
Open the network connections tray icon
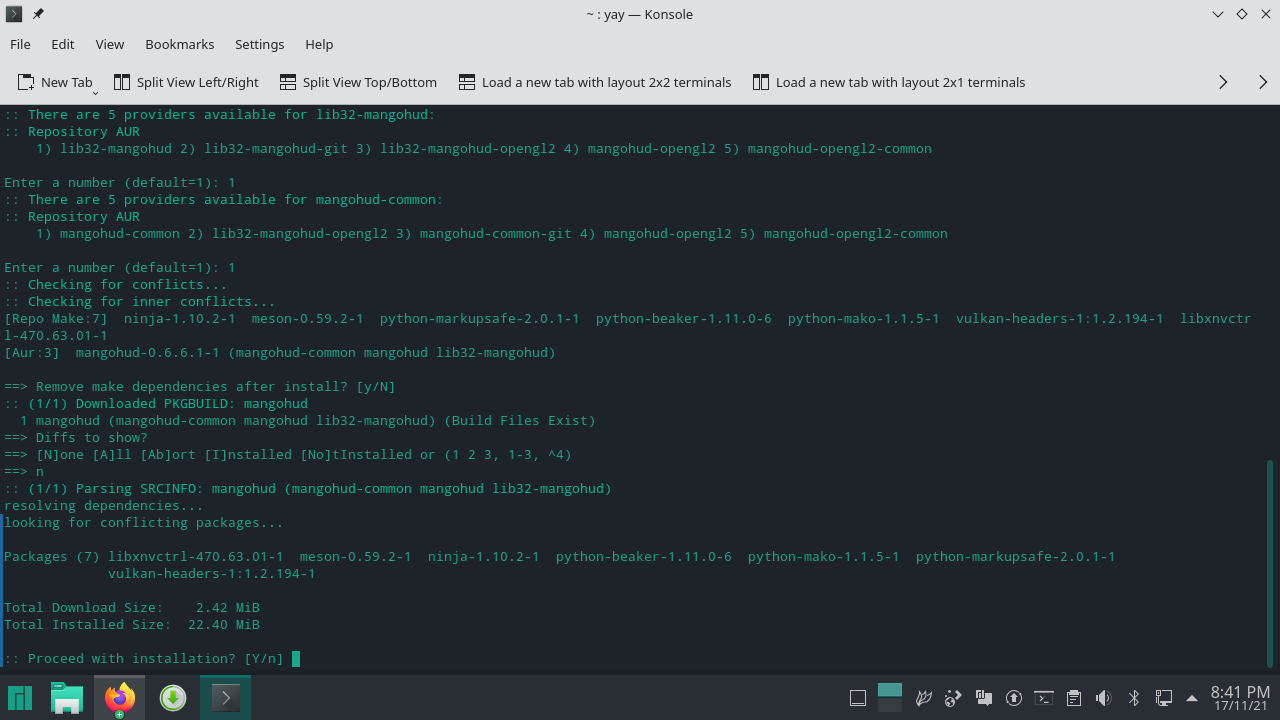tap(1164, 698)
